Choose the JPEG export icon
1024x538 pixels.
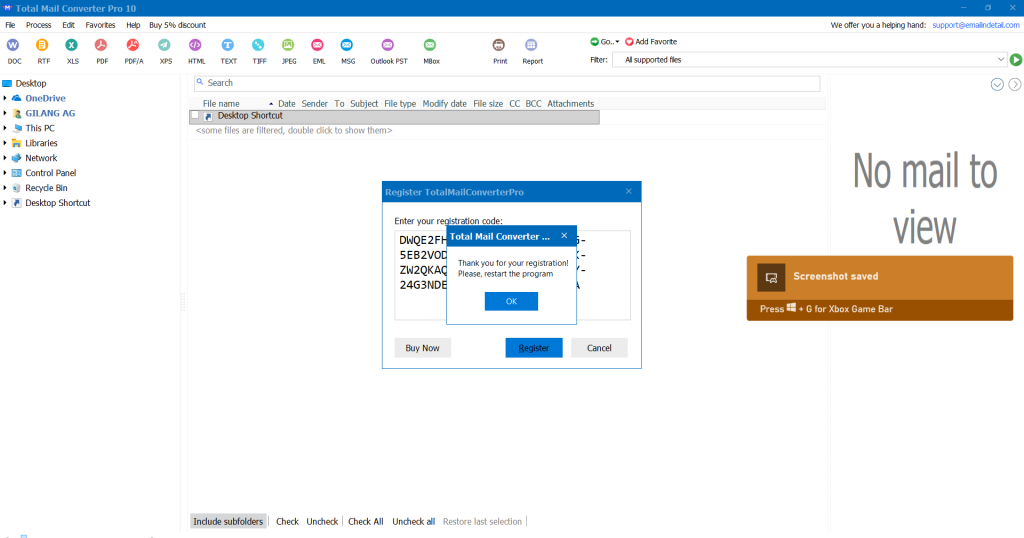288,45
